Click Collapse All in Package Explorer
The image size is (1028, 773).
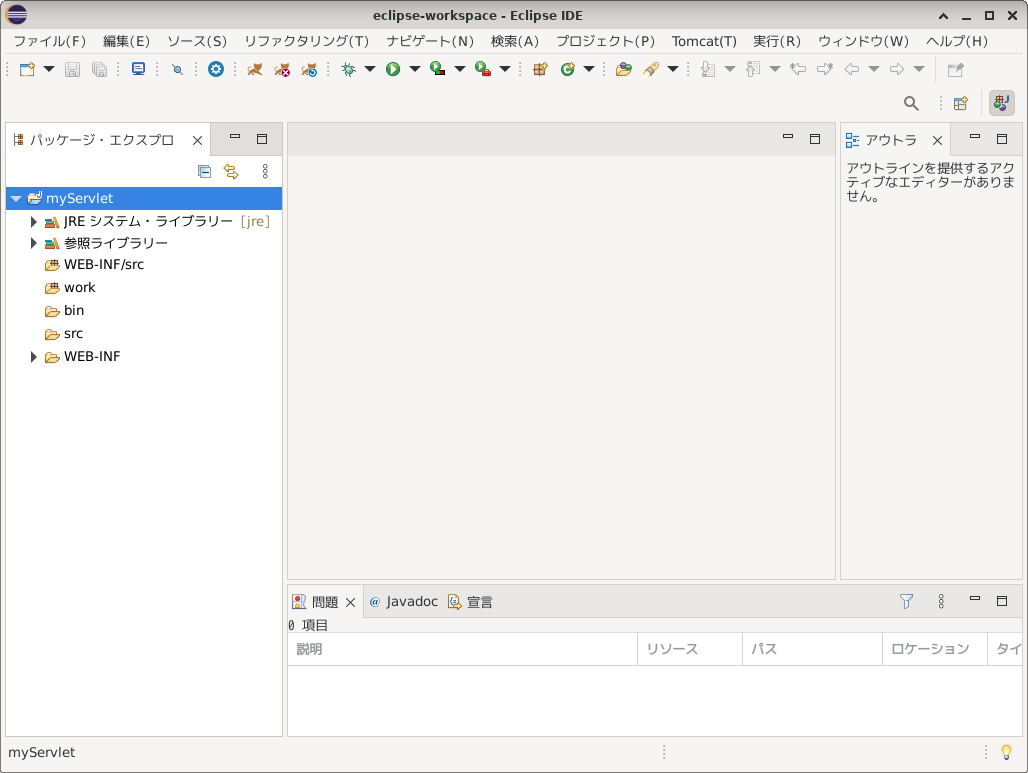pos(205,171)
